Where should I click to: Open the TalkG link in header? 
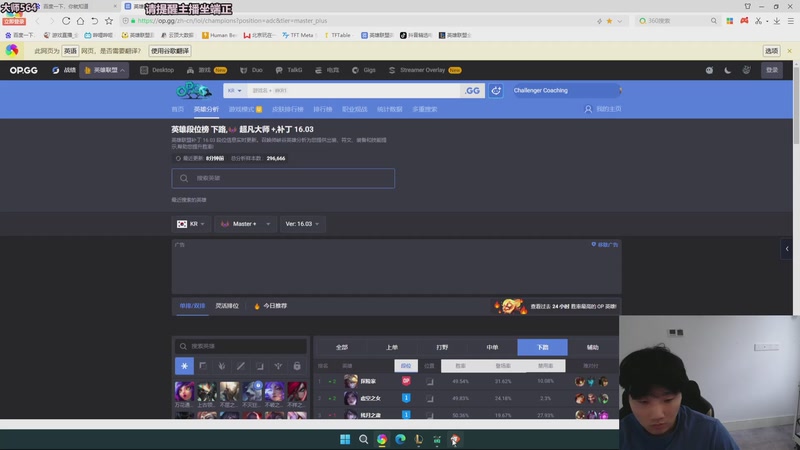(289, 70)
